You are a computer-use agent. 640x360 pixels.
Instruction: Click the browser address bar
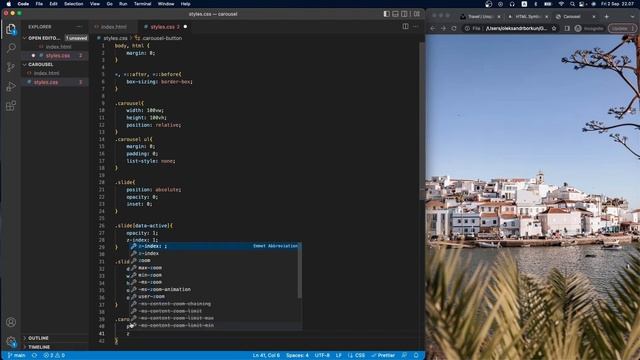(x=511, y=29)
